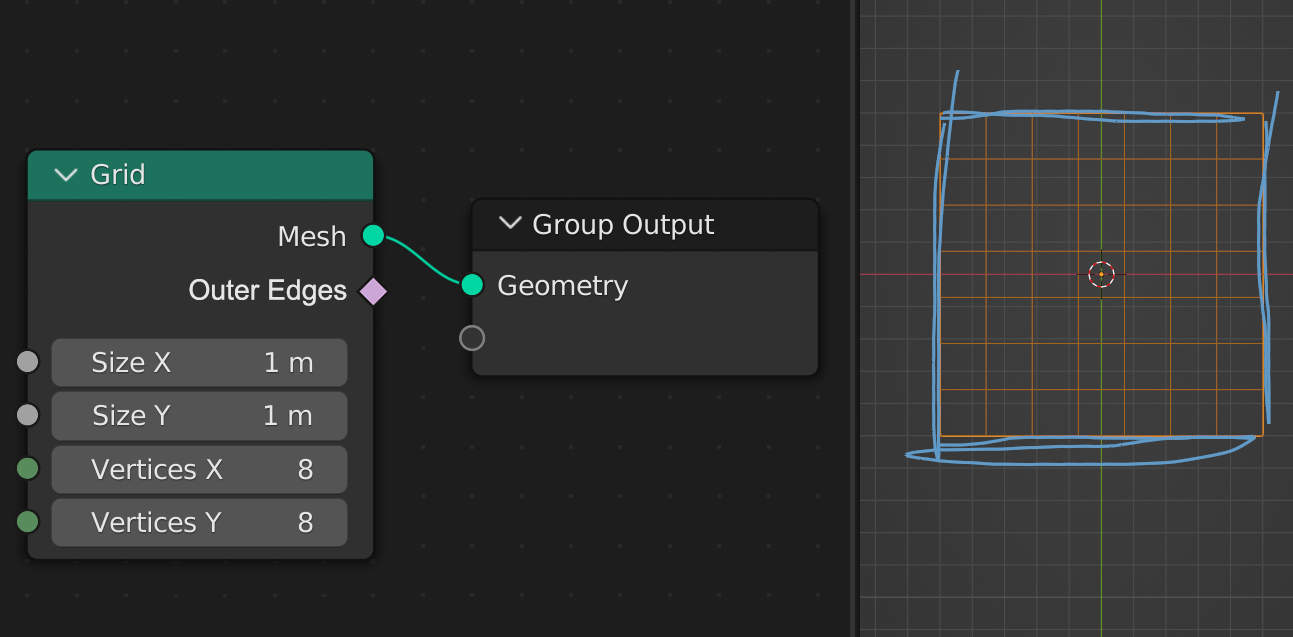Screen dimensions: 1293x637
Task: Click the Geometry label in Group Output
Action: pyautogui.click(x=562, y=286)
